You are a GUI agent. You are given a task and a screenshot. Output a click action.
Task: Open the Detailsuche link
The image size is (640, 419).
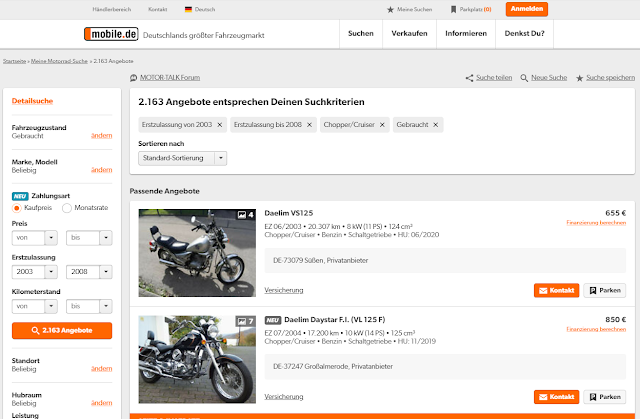tap(32, 101)
